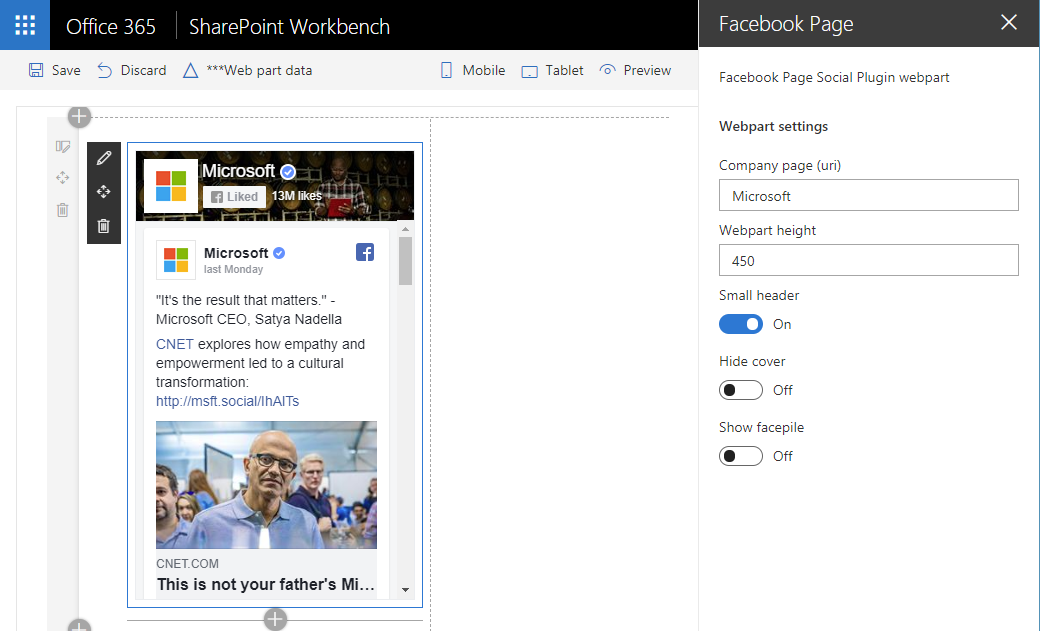The image size is (1040, 631).
Task: Click the Webpart height input field
Action: click(868, 260)
